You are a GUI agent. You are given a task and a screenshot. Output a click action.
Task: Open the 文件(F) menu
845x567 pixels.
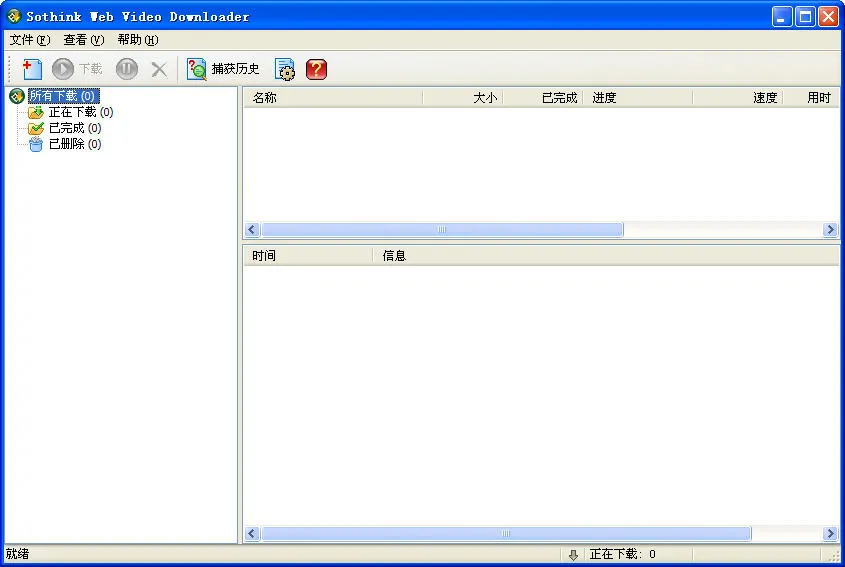point(30,40)
